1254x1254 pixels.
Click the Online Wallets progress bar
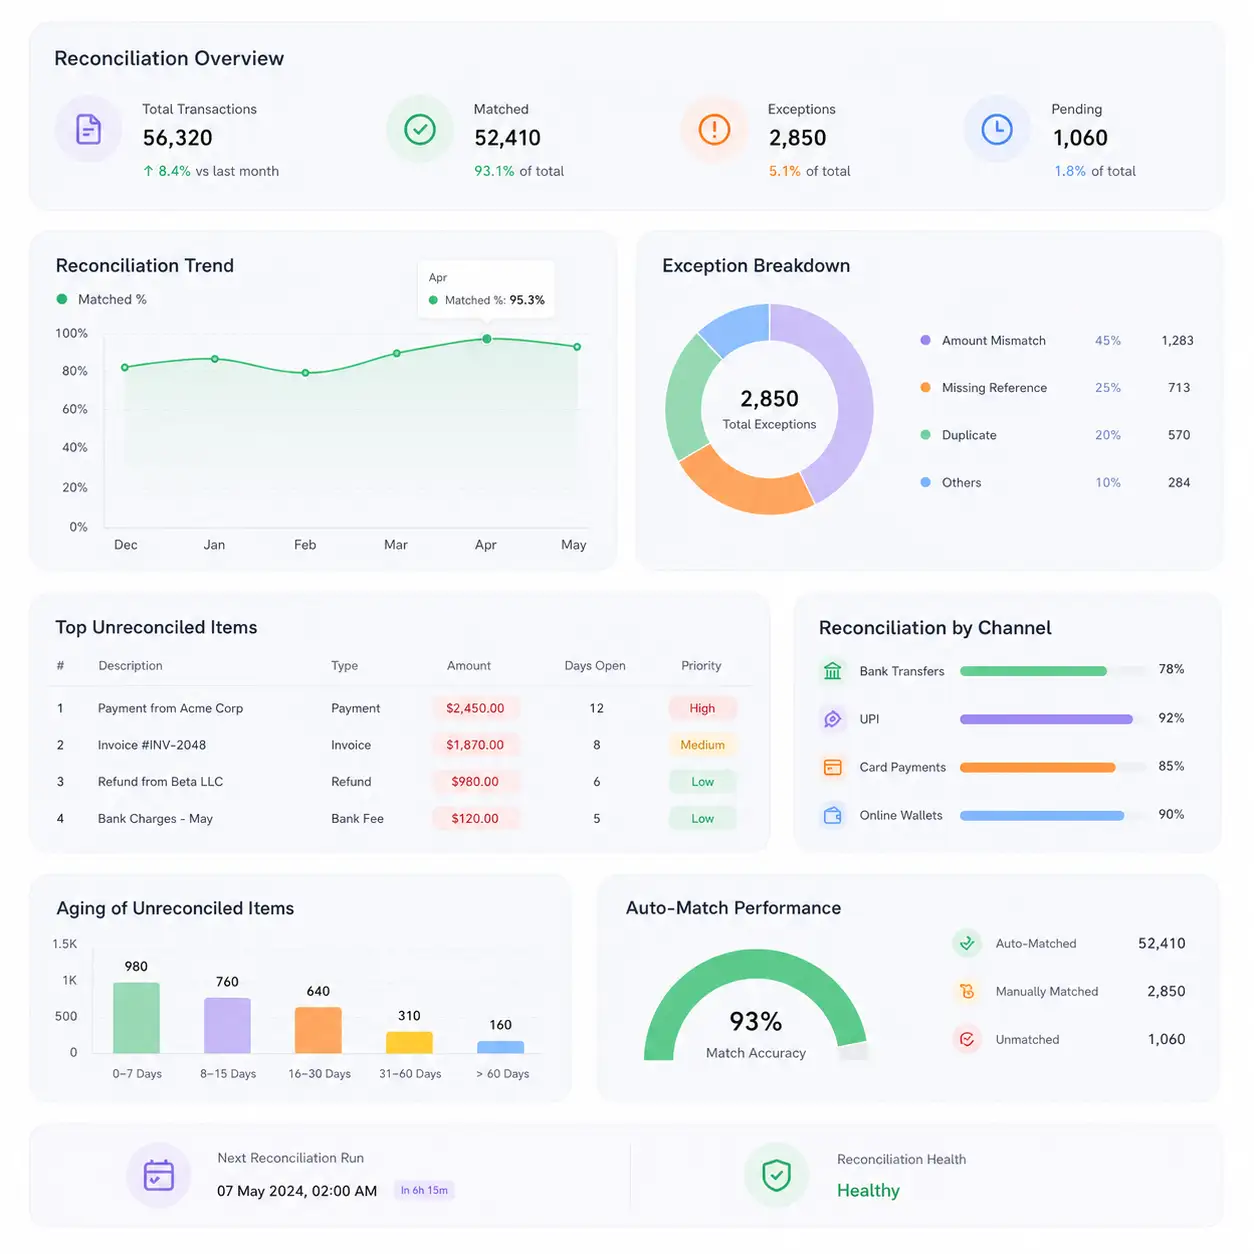pos(1053,815)
